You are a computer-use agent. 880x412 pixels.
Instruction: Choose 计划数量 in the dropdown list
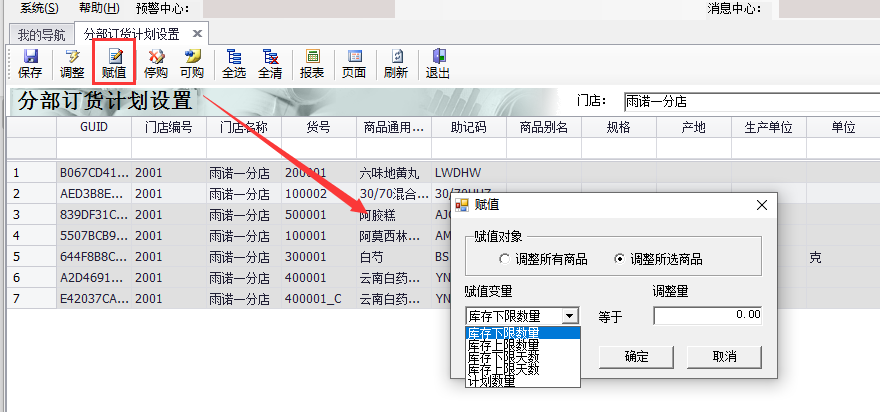point(522,381)
